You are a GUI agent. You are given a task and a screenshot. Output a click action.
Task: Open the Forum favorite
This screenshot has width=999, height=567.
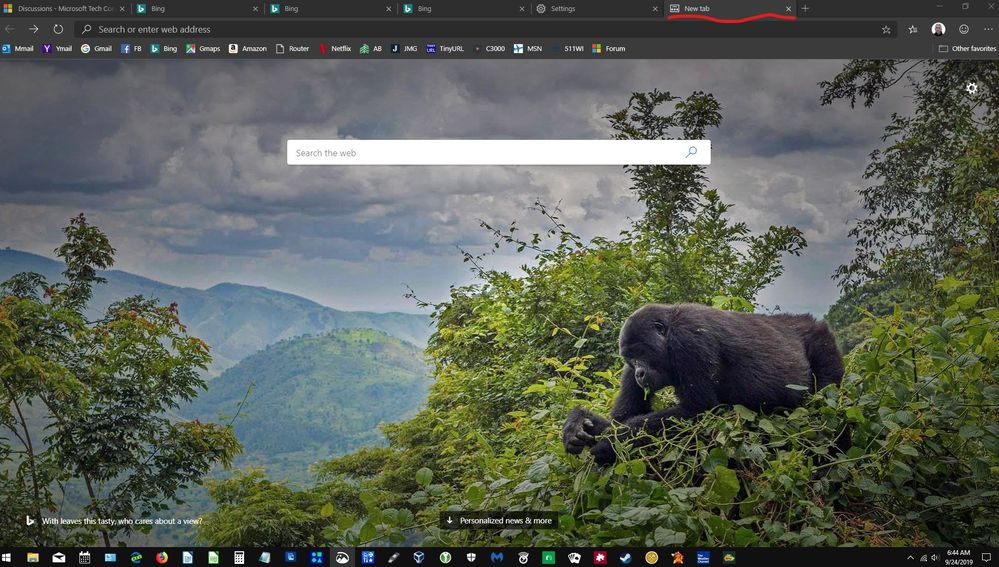click(609, 48)
